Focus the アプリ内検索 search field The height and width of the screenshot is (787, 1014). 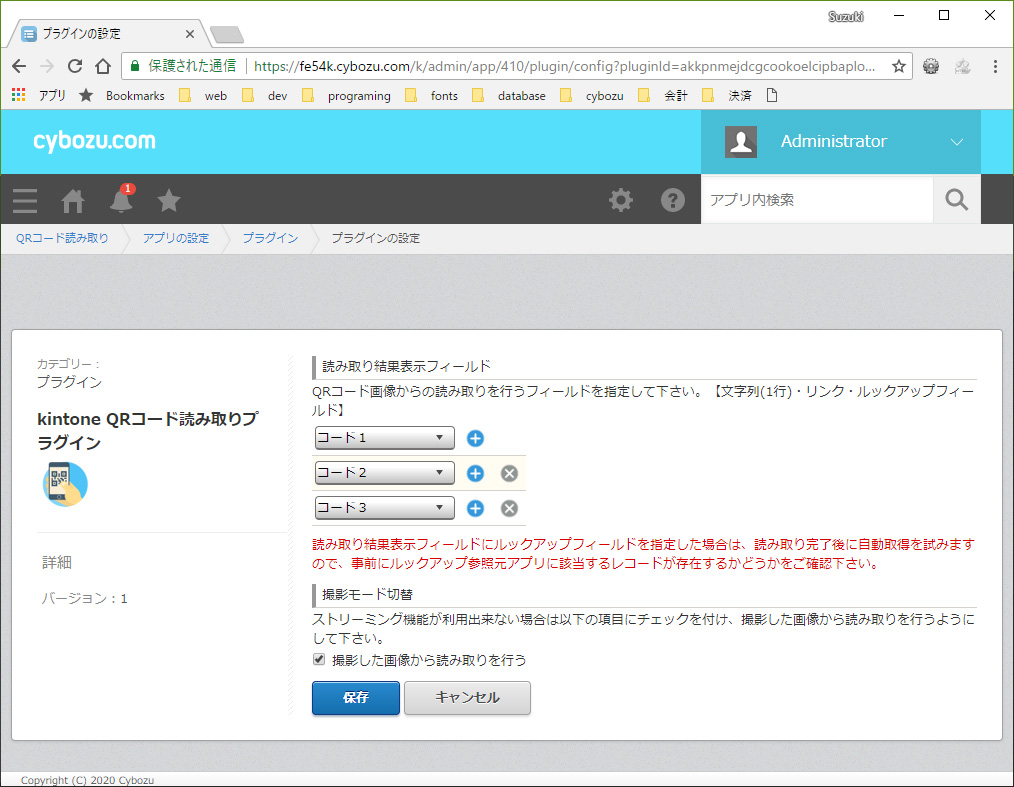[x=817, y=199]
